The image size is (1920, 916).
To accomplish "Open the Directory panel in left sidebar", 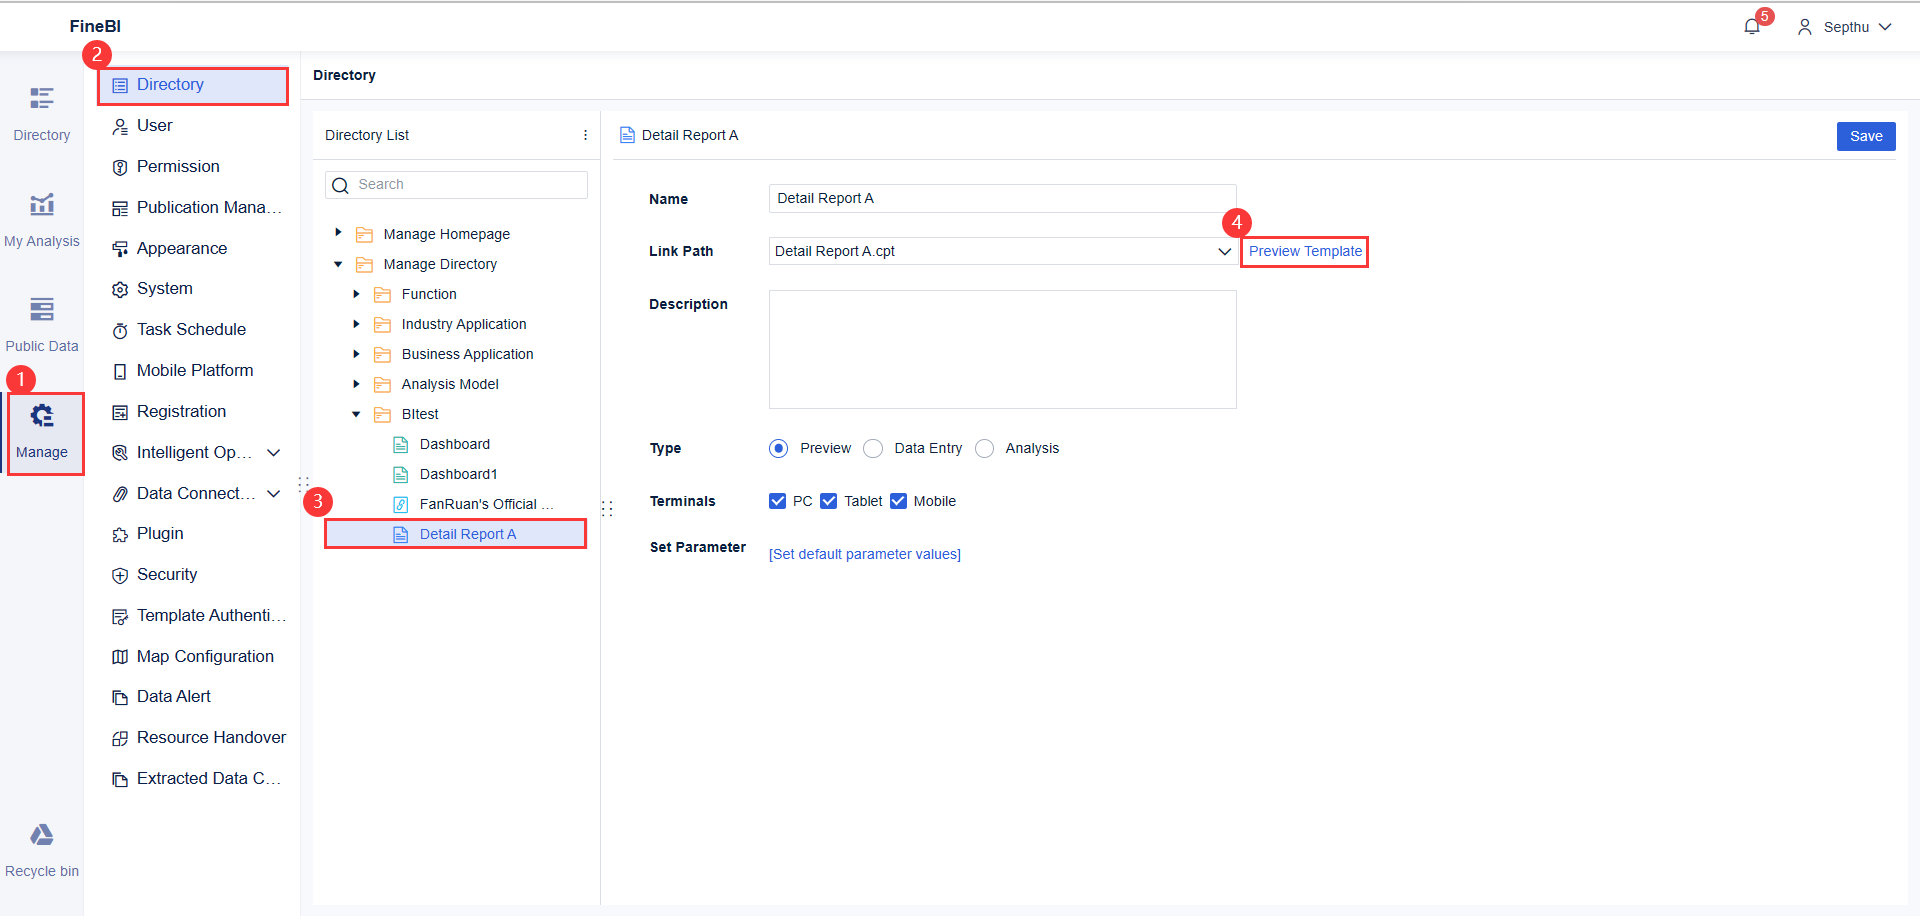I will (41, 112).
